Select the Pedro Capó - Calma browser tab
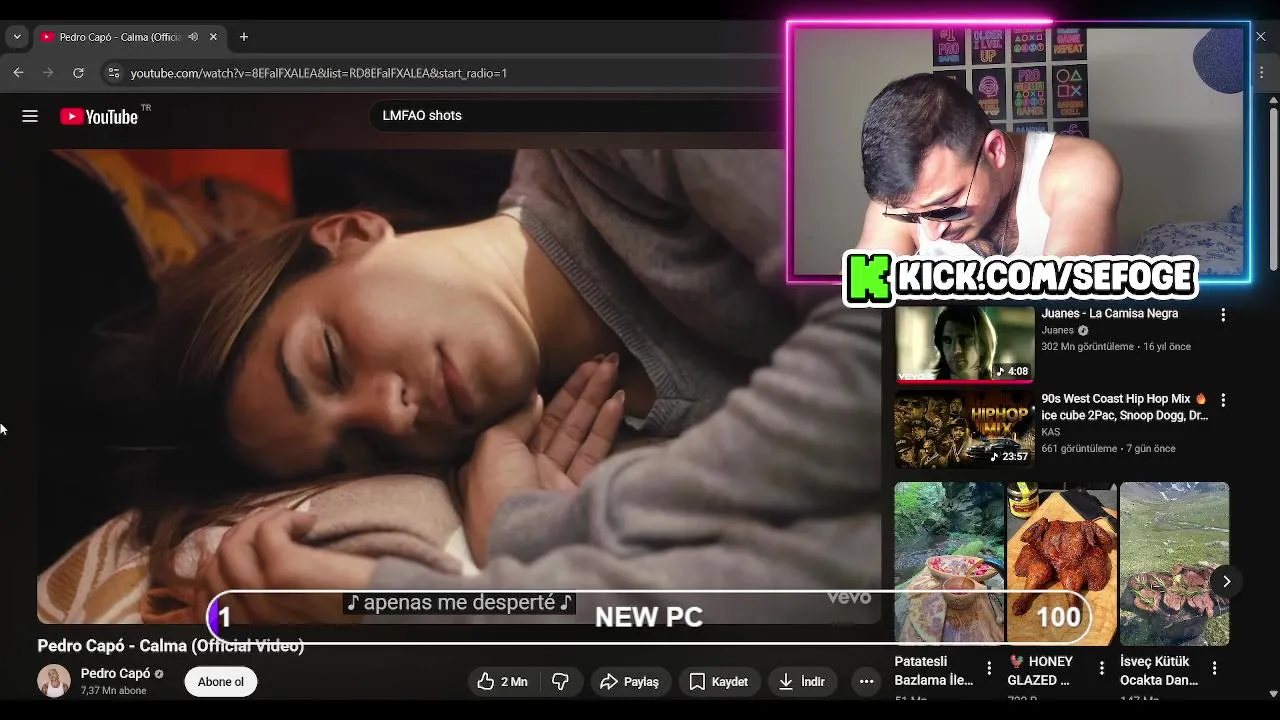The height and width of the screenshot is (720, 1280). click(x=130, y=37)
